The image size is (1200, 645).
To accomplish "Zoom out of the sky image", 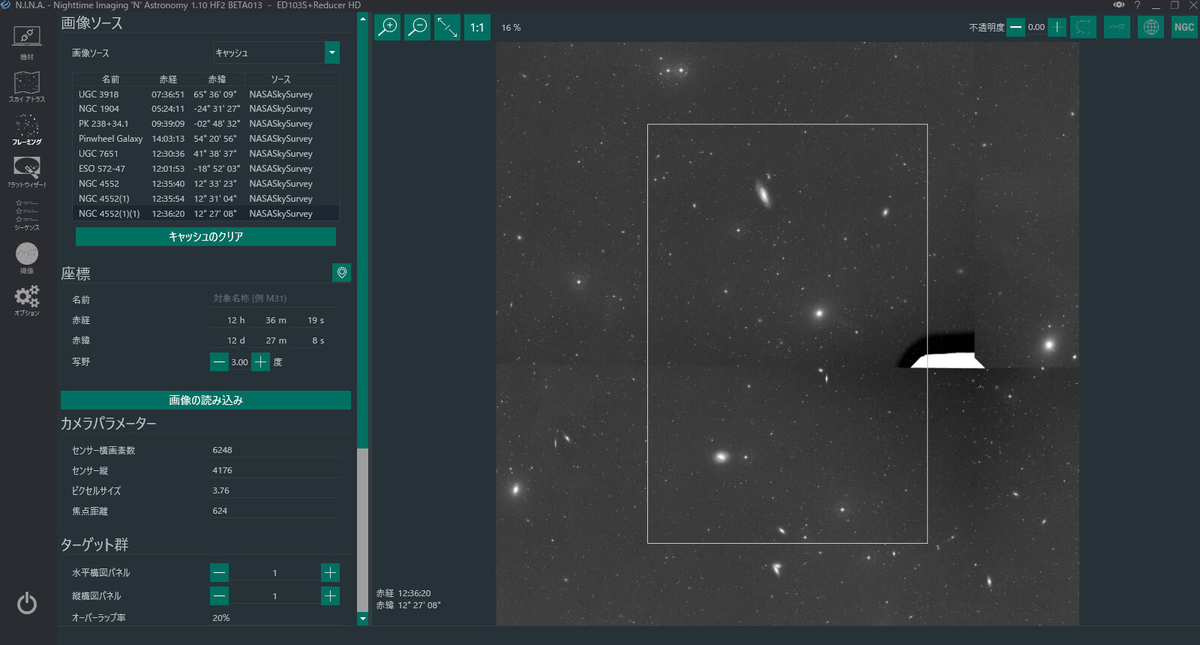I will click(x=417, y=28).
